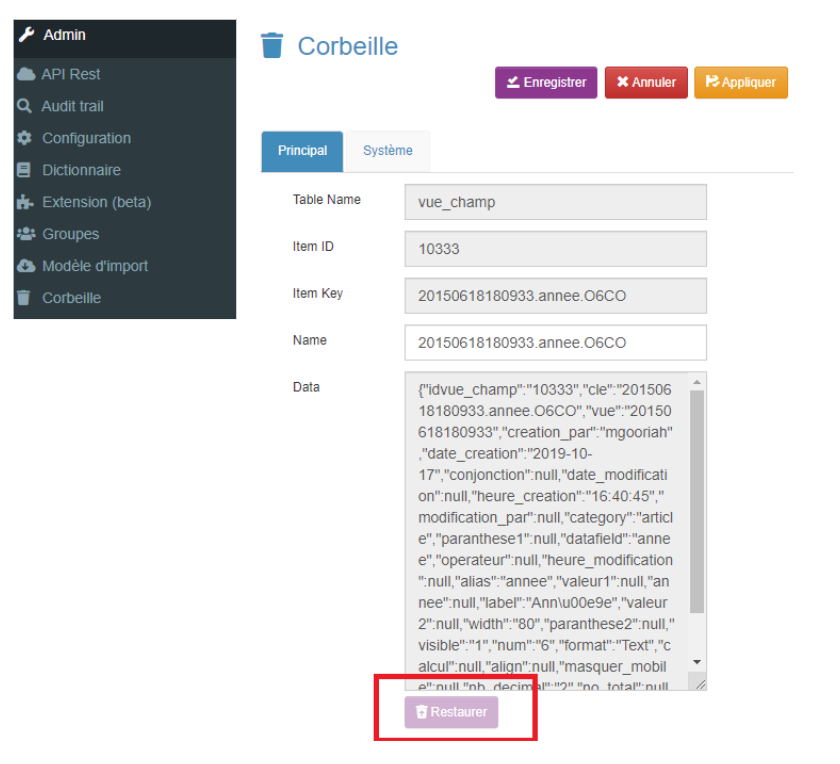Switch to the Système tab

[x=387, y=151]
